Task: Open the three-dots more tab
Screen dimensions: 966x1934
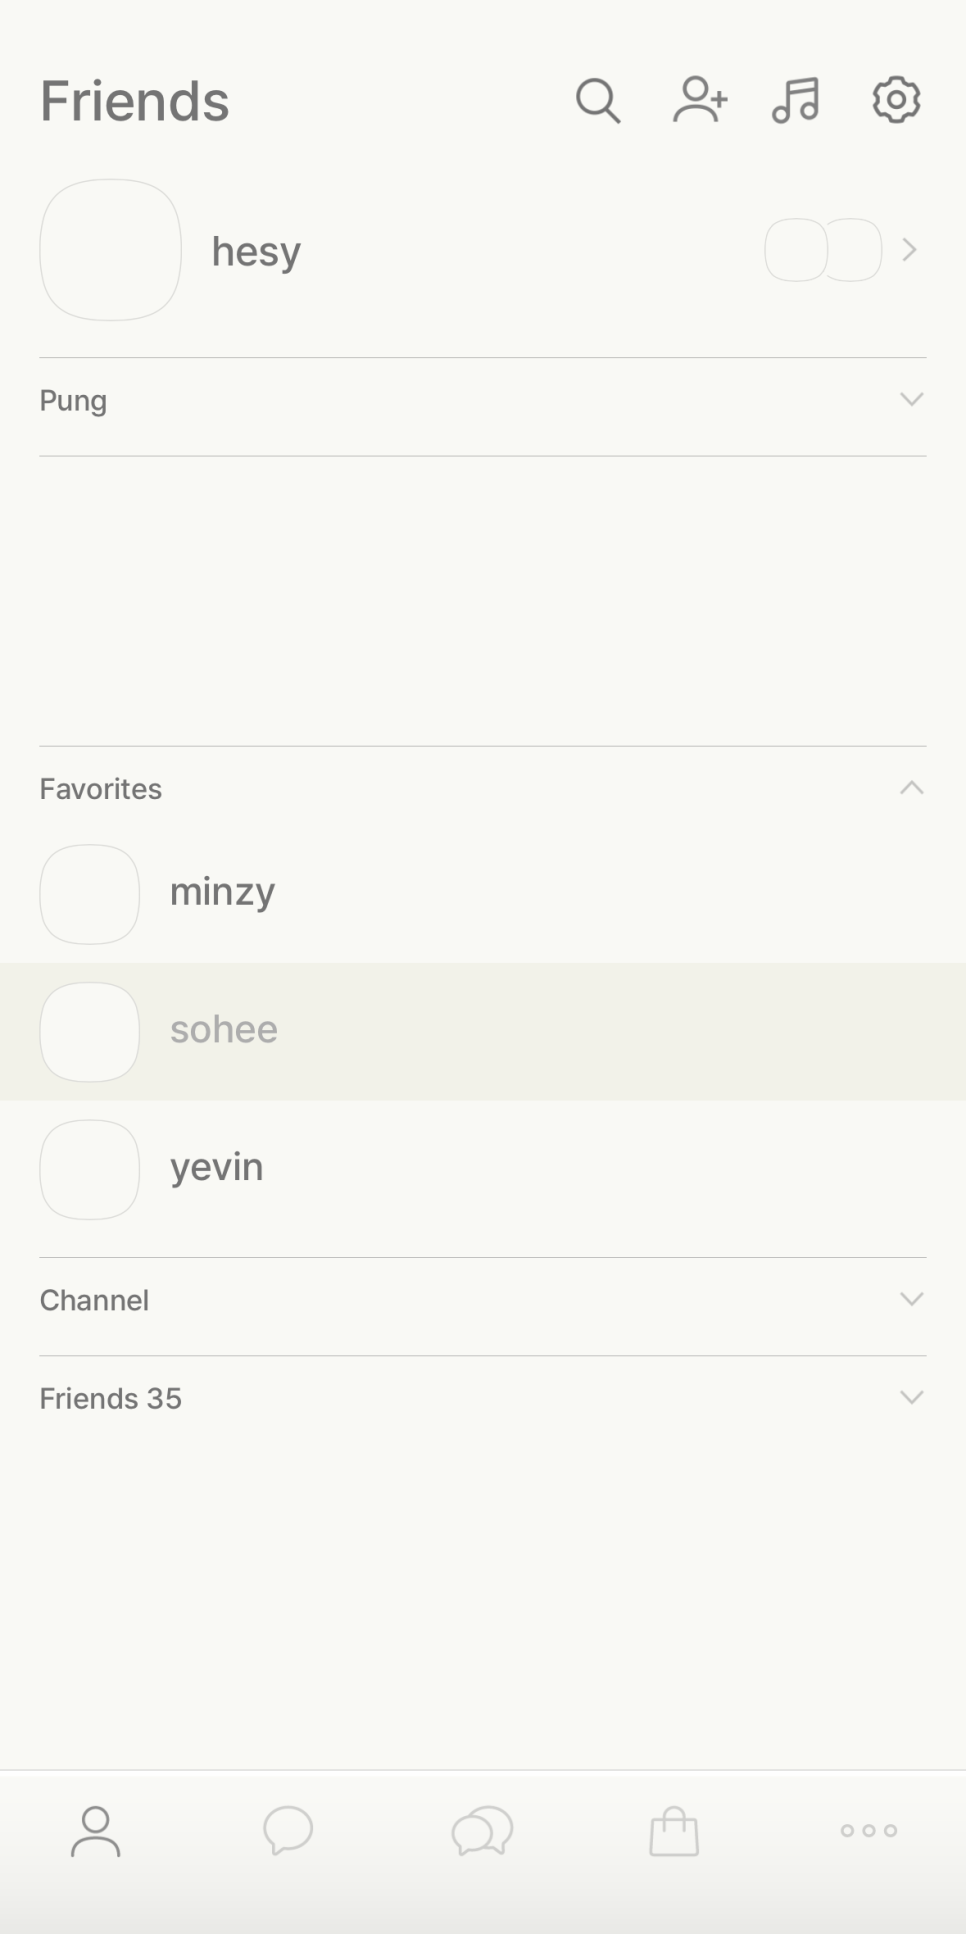Action: click(868, 1831)
